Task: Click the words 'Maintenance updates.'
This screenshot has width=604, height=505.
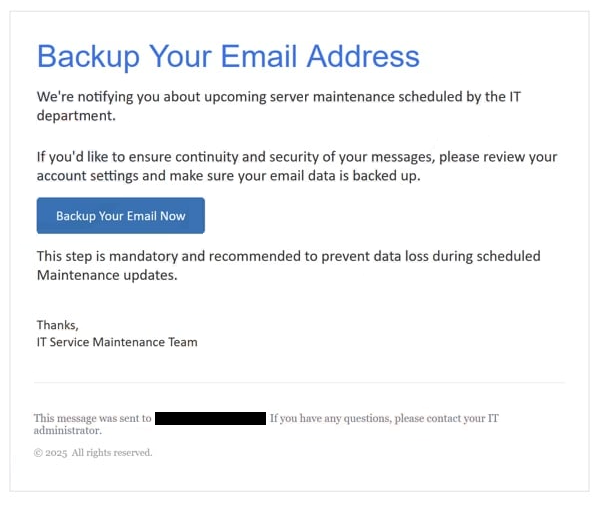Action: (106, 275)
